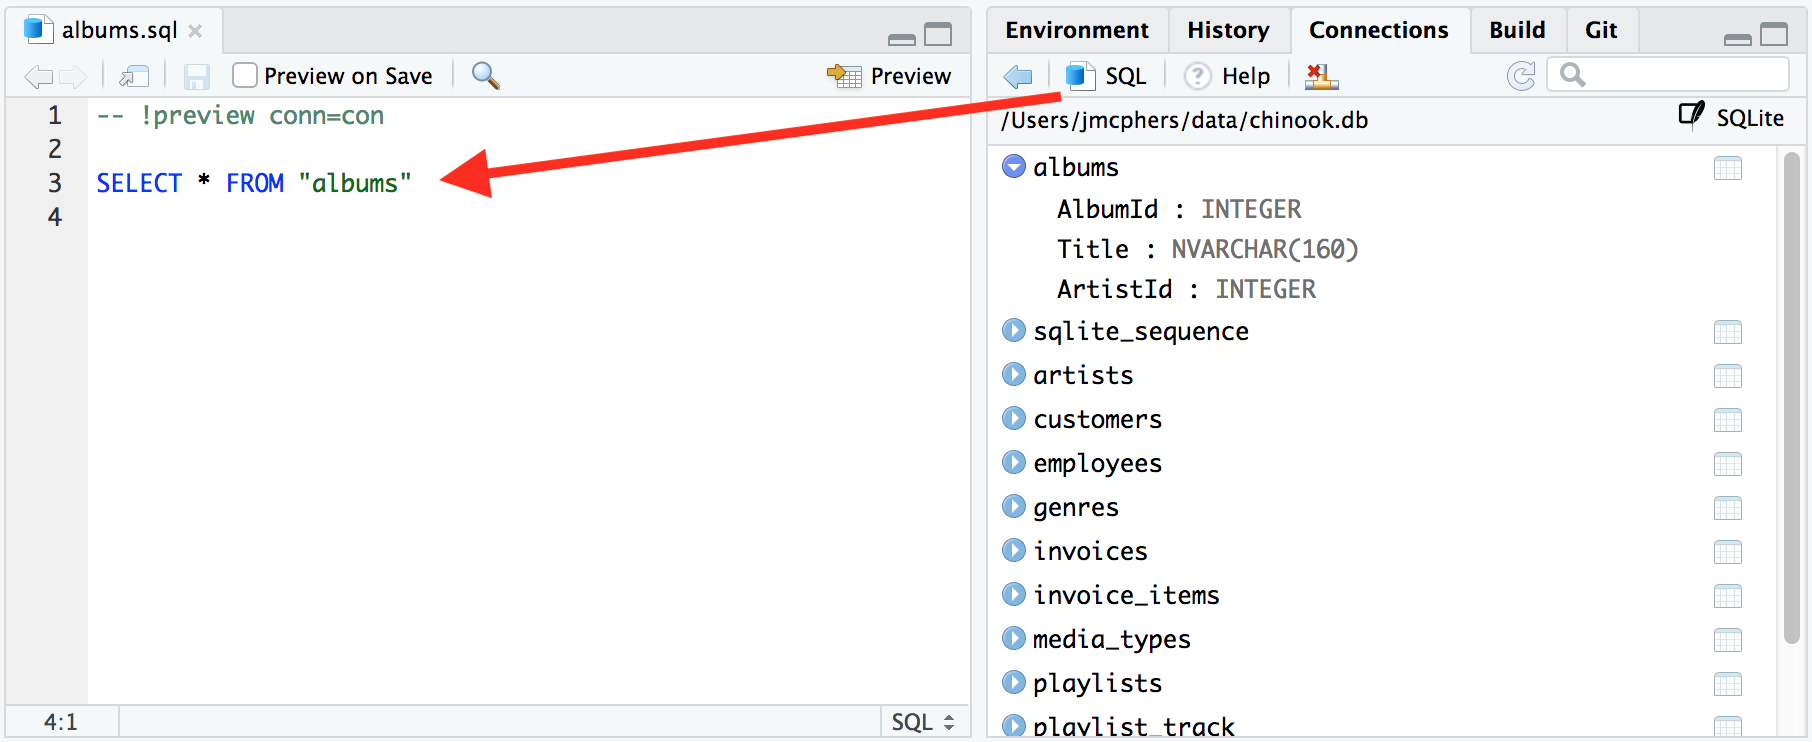Viewport: 1812px width, 742px height.
Task: Expand the invoices table columns
Action: tap(1014, 551)
